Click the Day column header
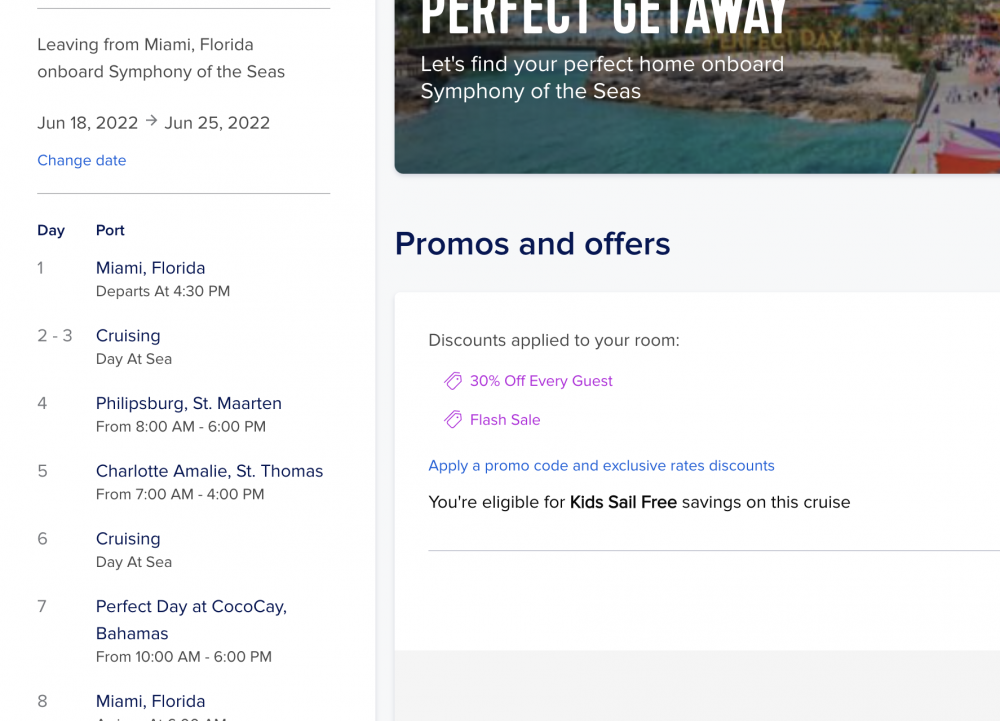1000x721 pixels. tap(51, 230)
